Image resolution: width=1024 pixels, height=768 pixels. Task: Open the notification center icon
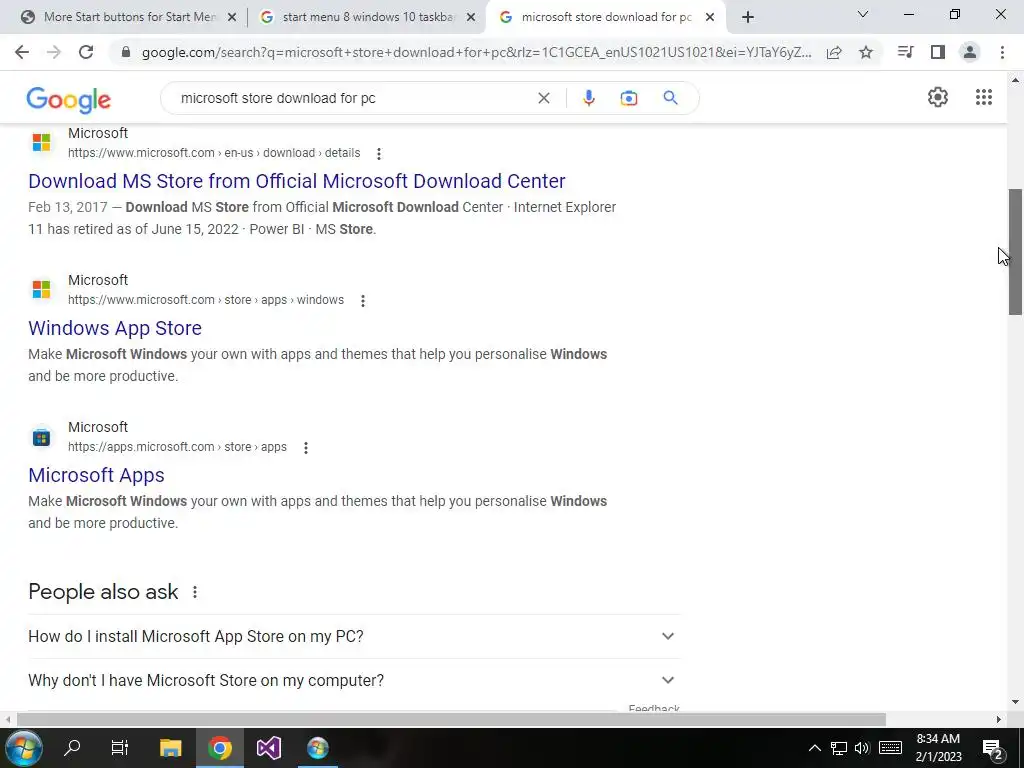[x=993, y=749]
